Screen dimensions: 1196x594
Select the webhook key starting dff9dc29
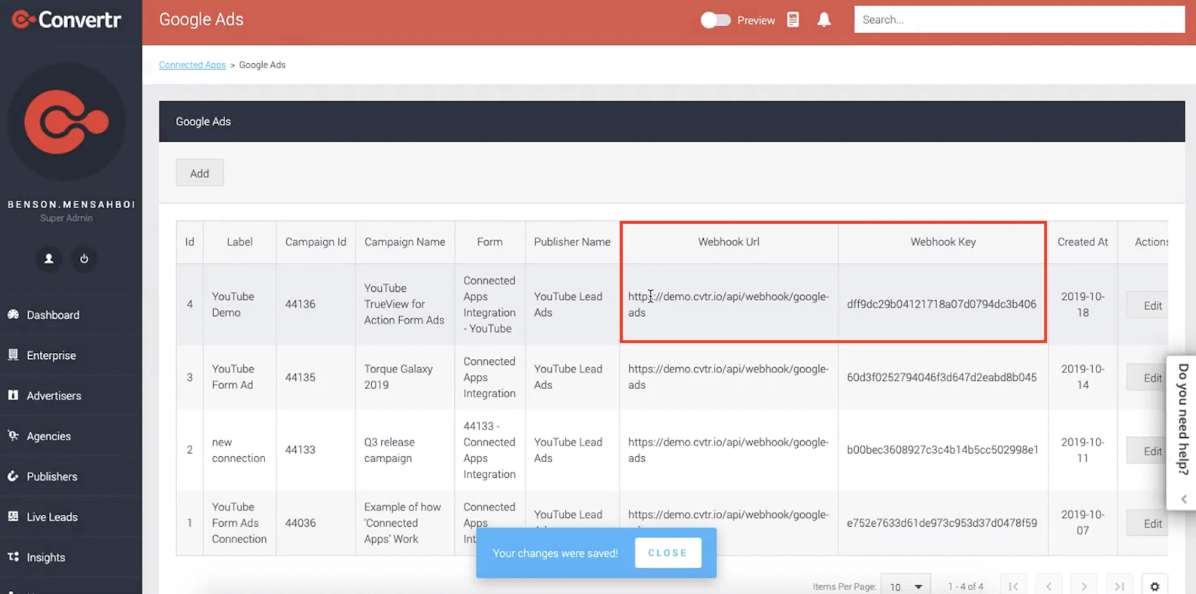click(x=941, y=304)
